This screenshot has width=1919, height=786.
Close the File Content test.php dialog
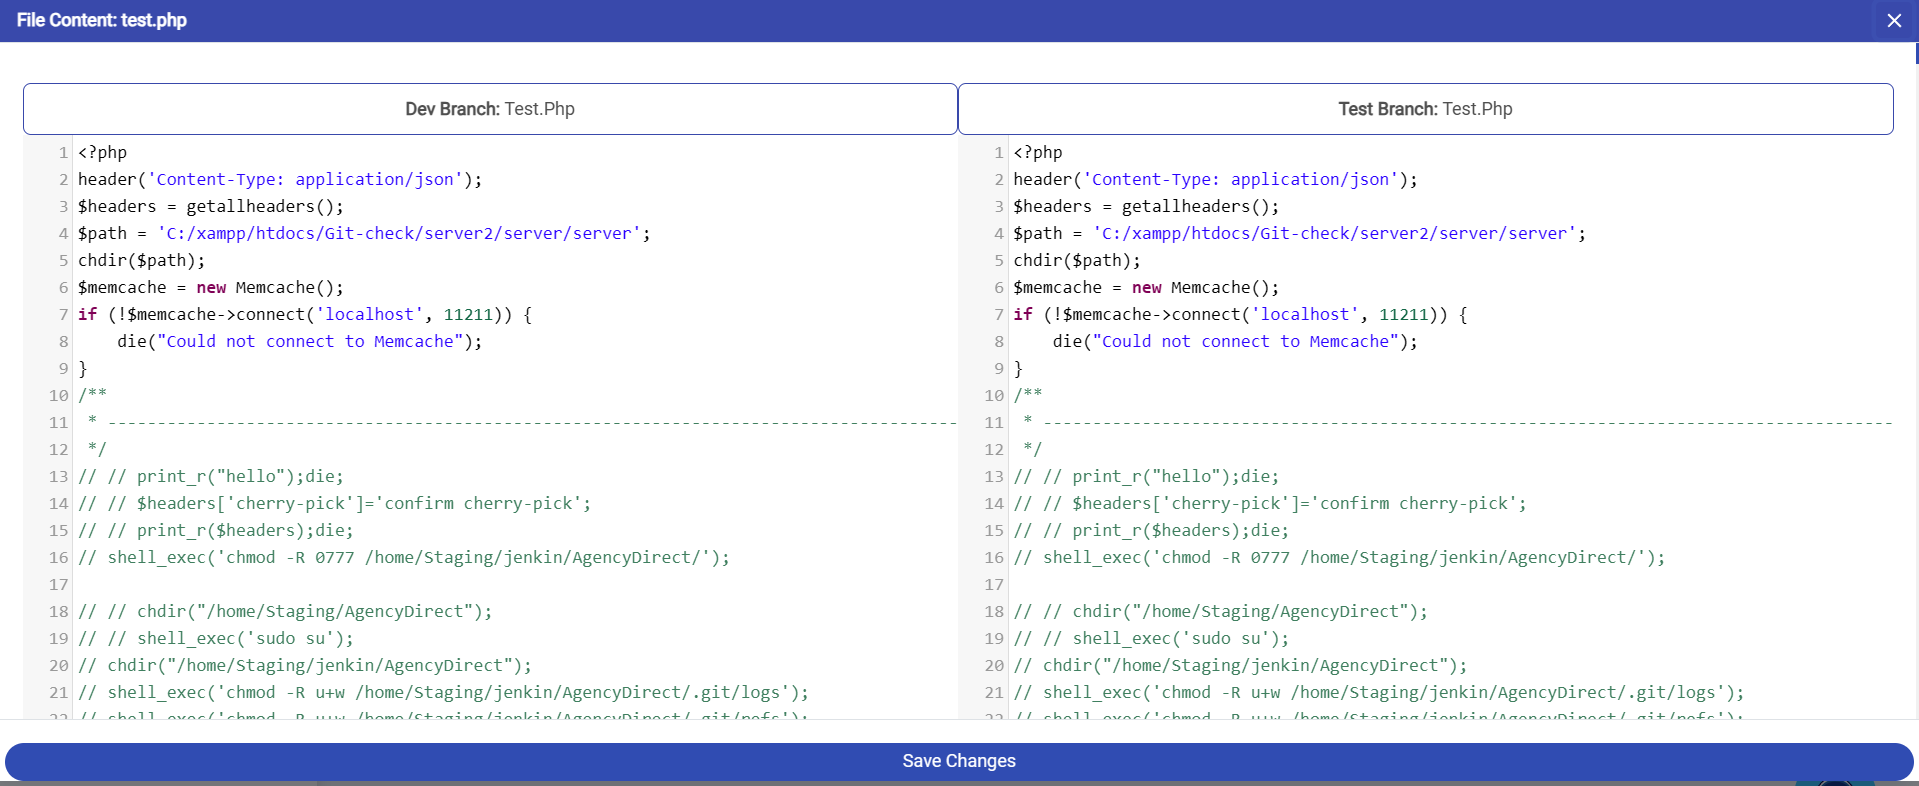pos(1893,21)
